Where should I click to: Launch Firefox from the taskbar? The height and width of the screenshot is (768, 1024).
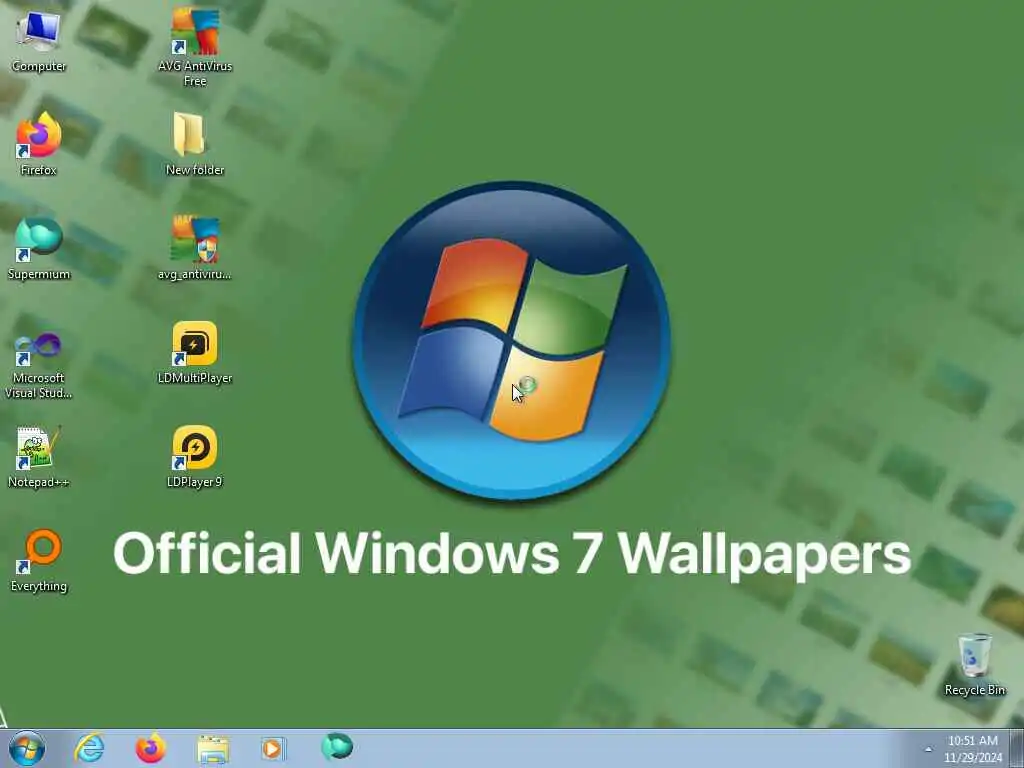[150, 748]
